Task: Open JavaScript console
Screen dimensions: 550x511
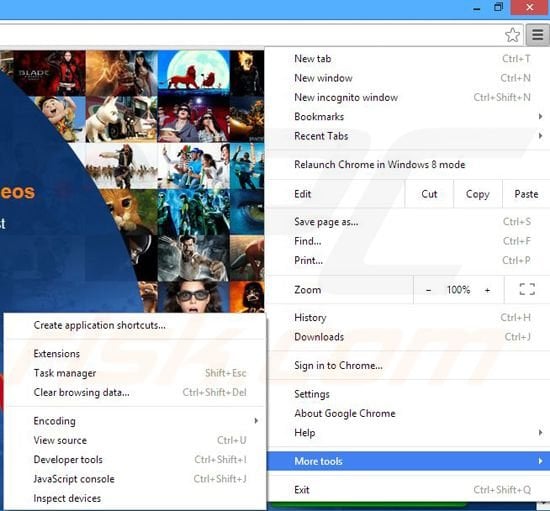Action: 135,479
